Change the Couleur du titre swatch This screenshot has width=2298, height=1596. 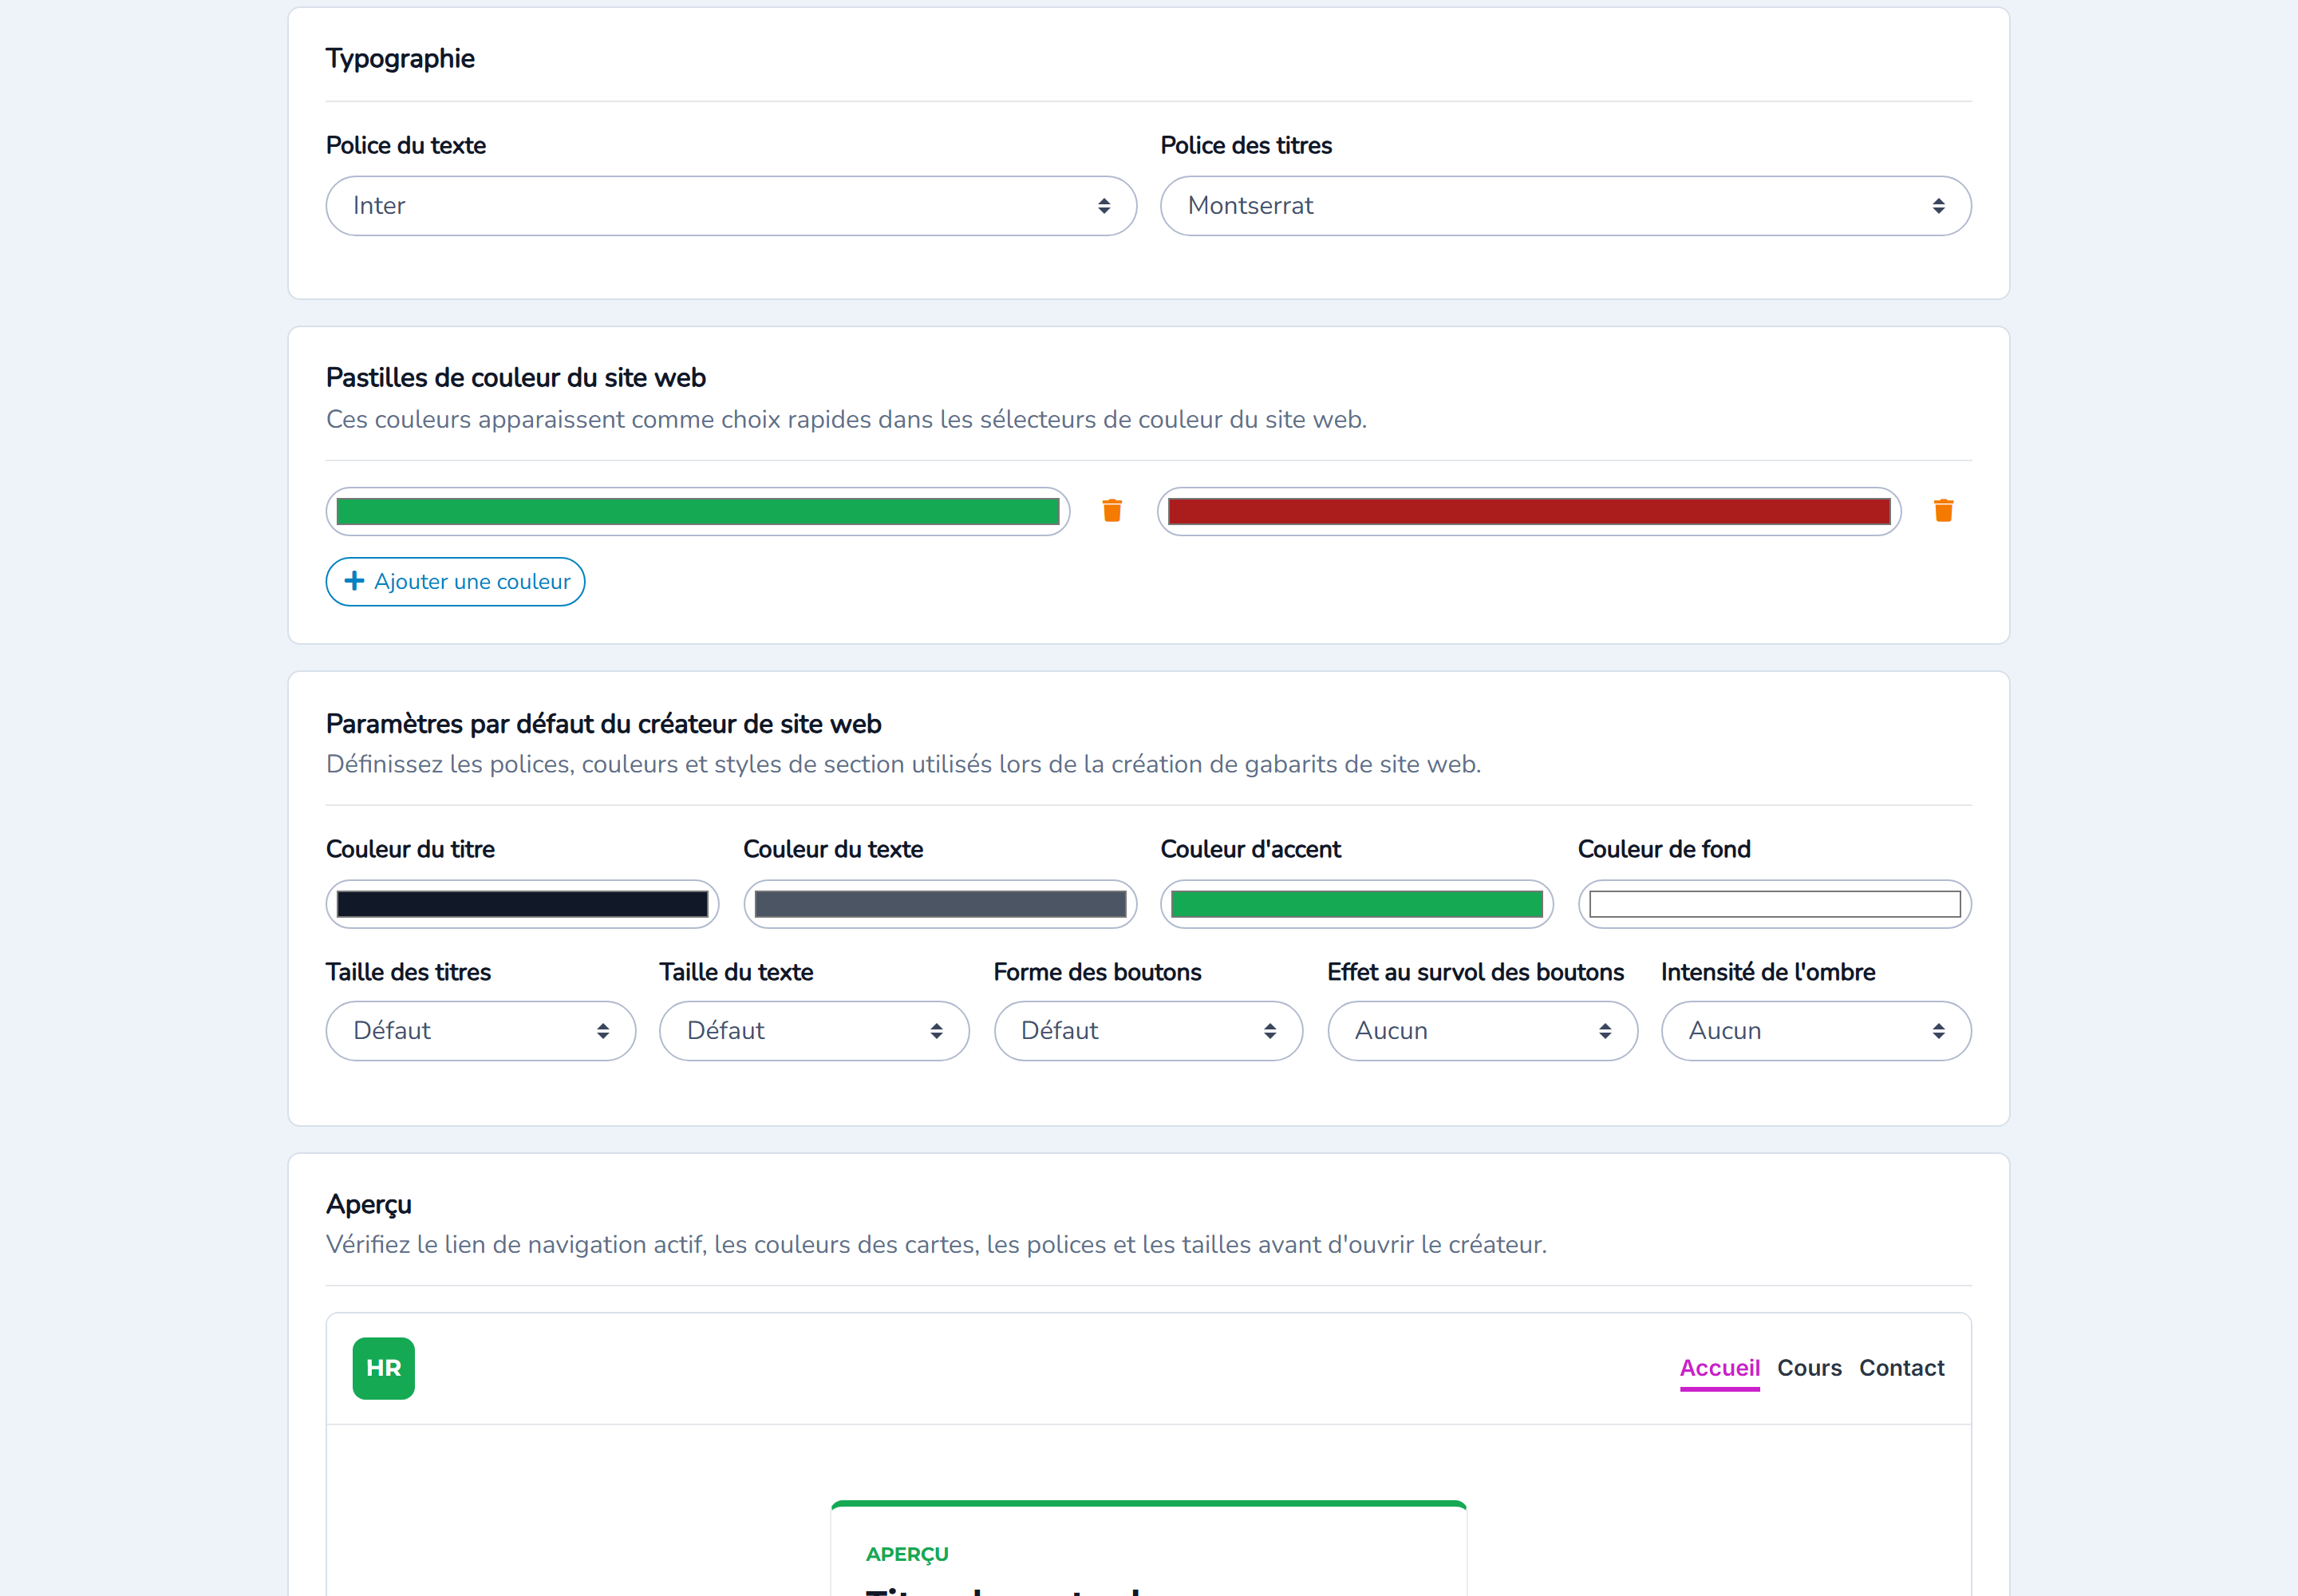point(522,904)
